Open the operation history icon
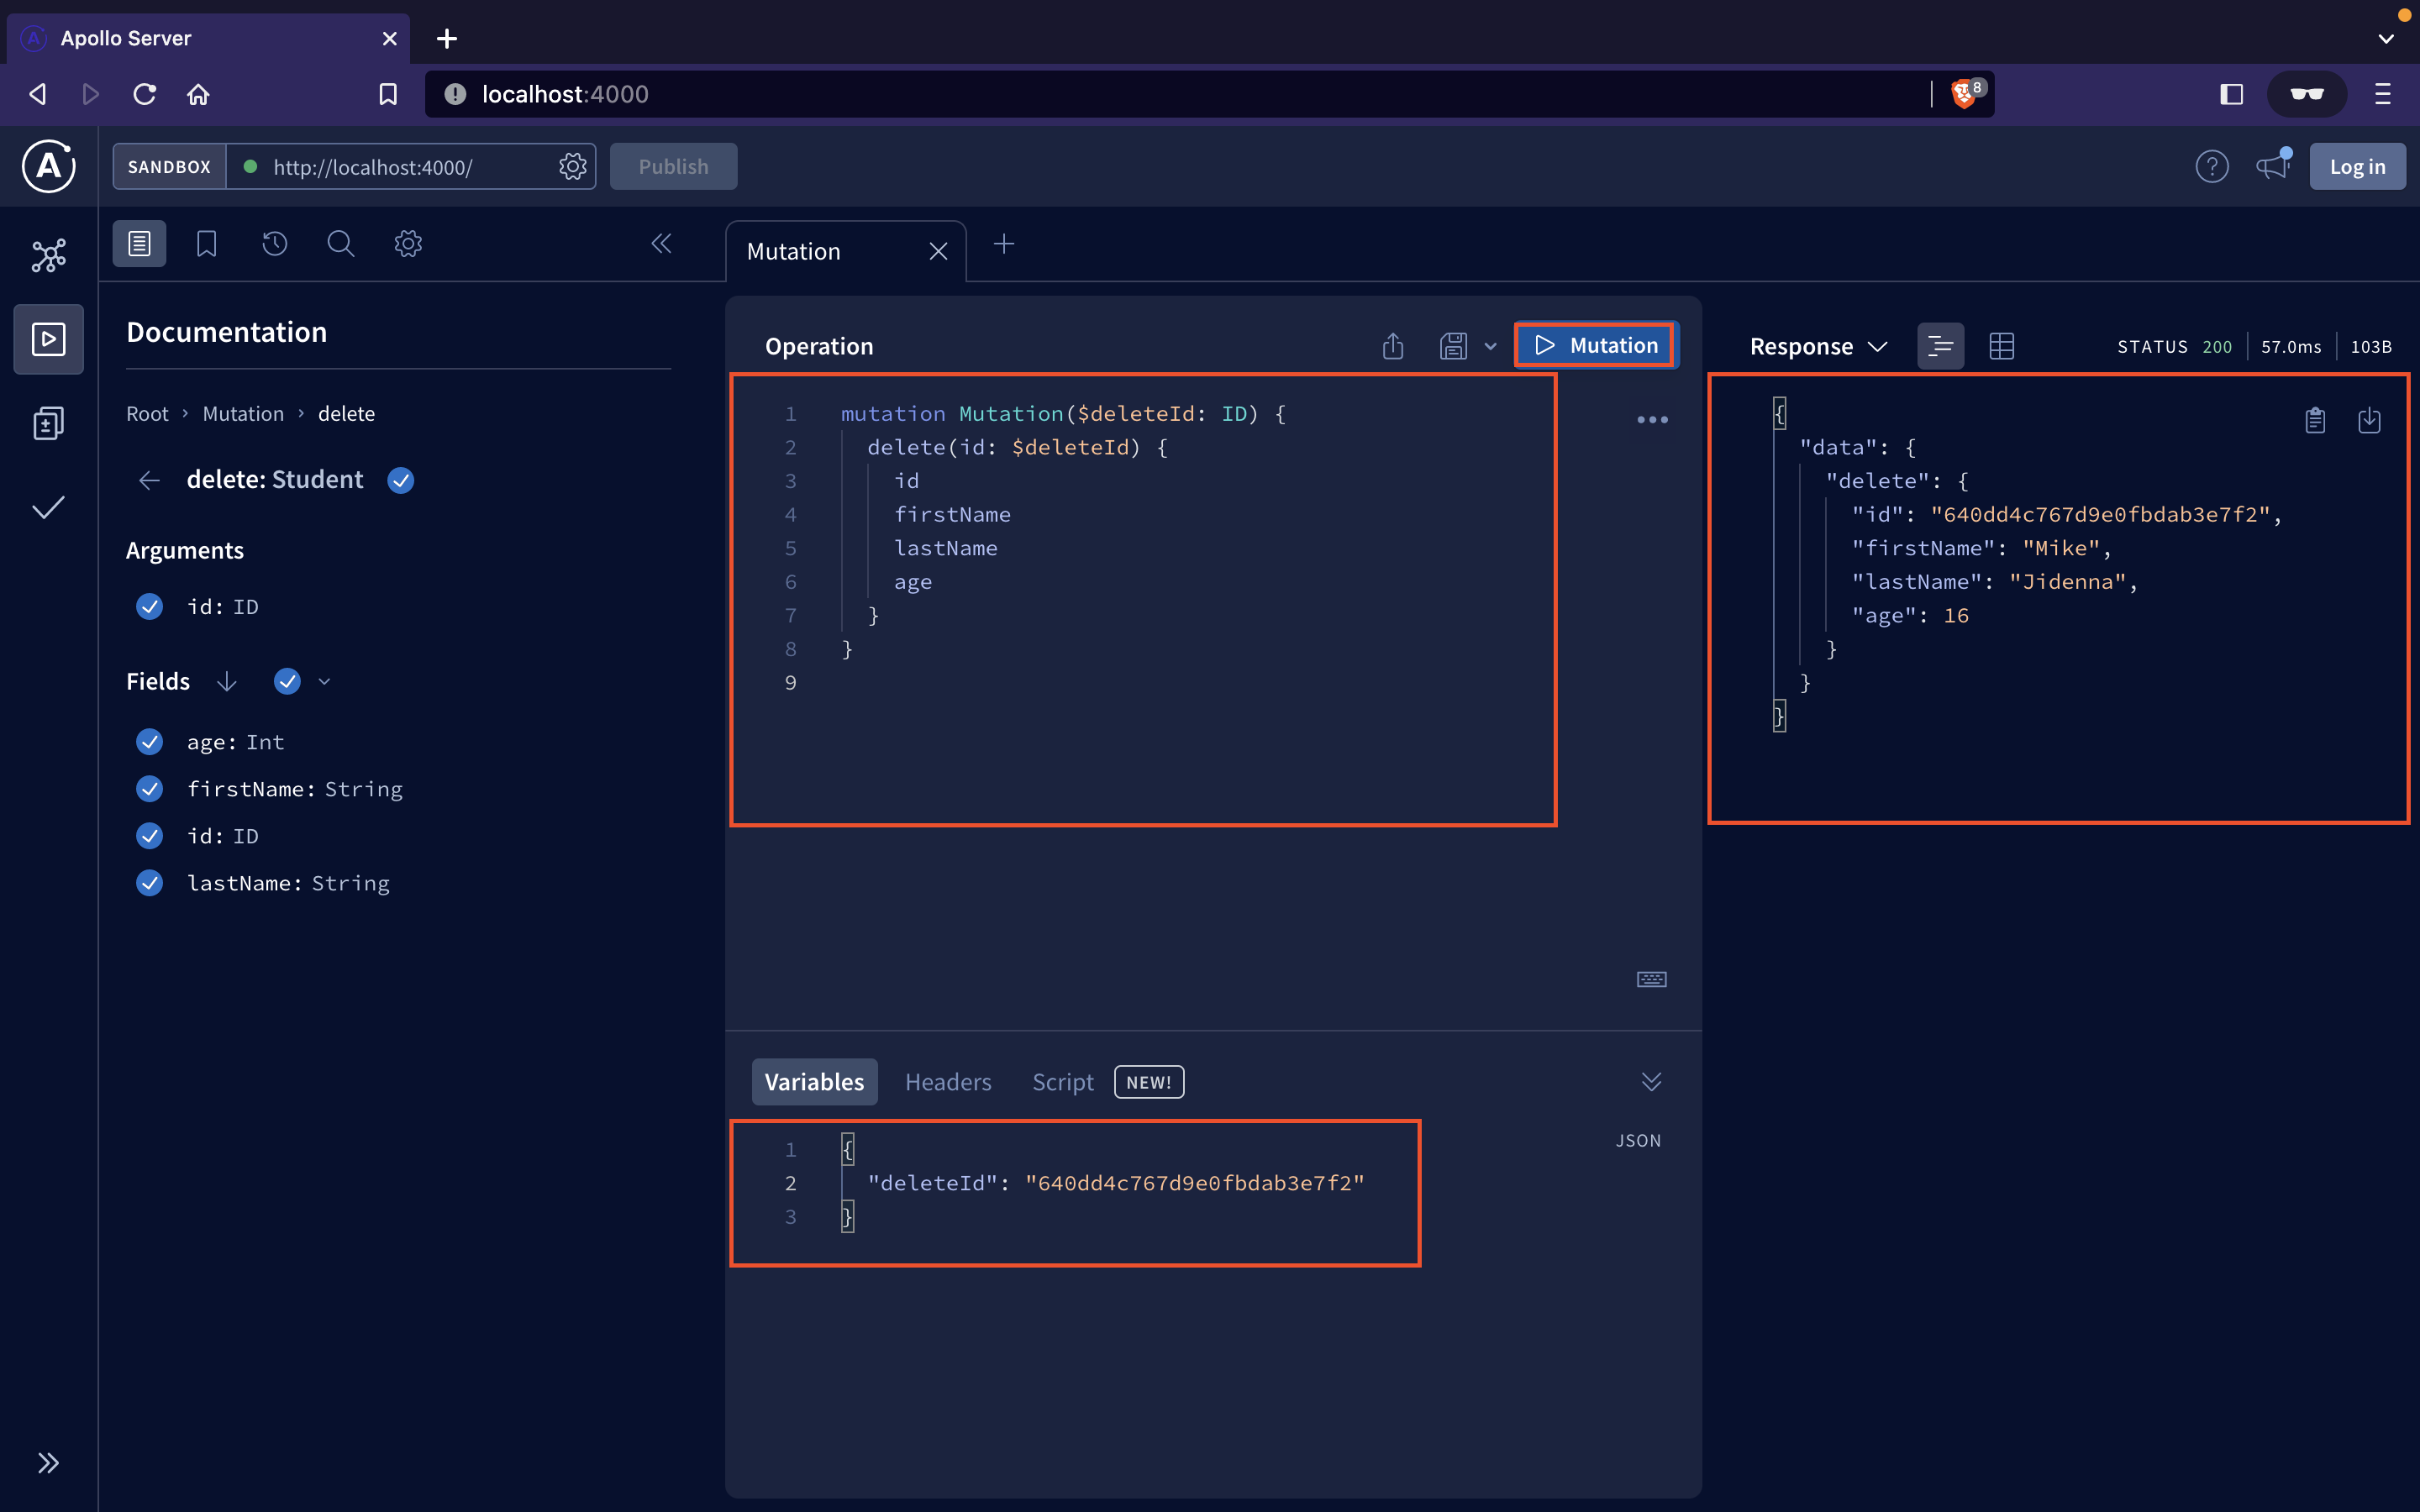The width and height of the screenshot is (2420, 1512). tap(274, 243)
